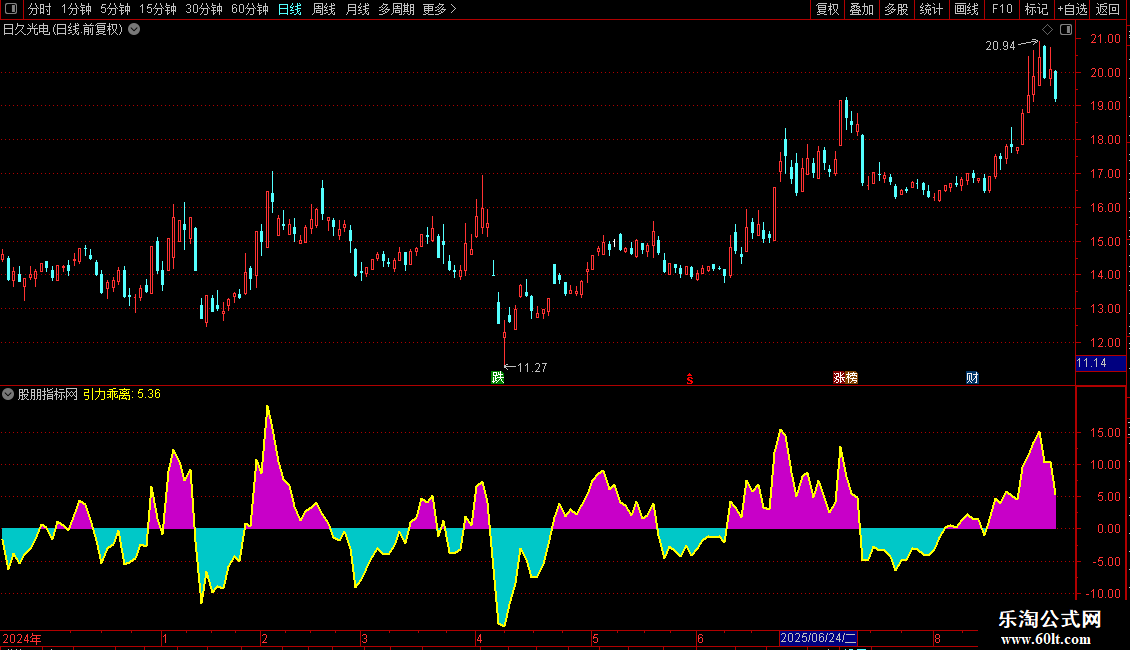Image resolution: width=1130 pixels, height=650 pixels.
Task: Select the 1分钟 period
Action: [76, 9]
